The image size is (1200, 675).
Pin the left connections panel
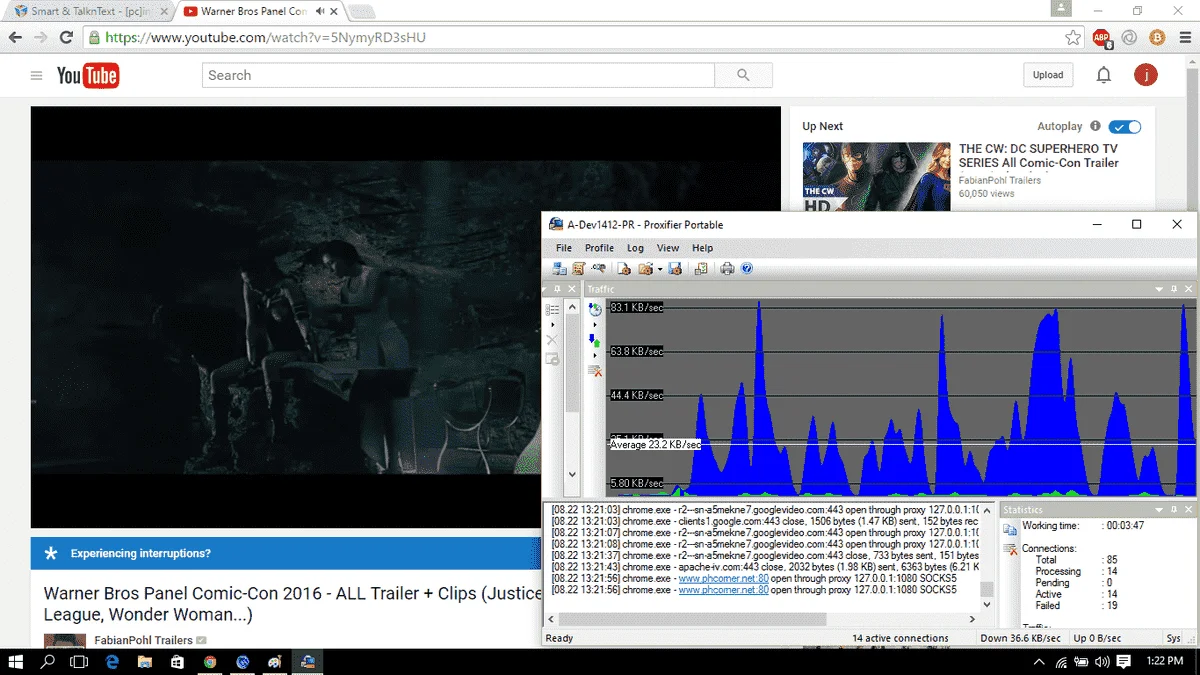(x=557, y=289)
